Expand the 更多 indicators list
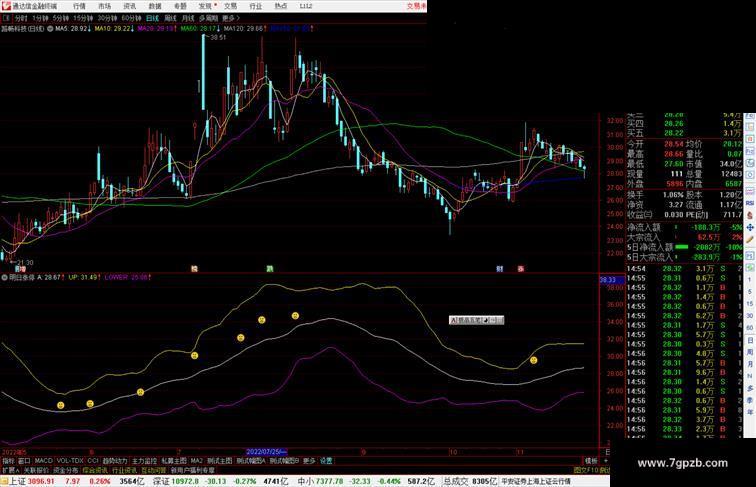This screenshot has width=756, height=487. pos(309,461)
